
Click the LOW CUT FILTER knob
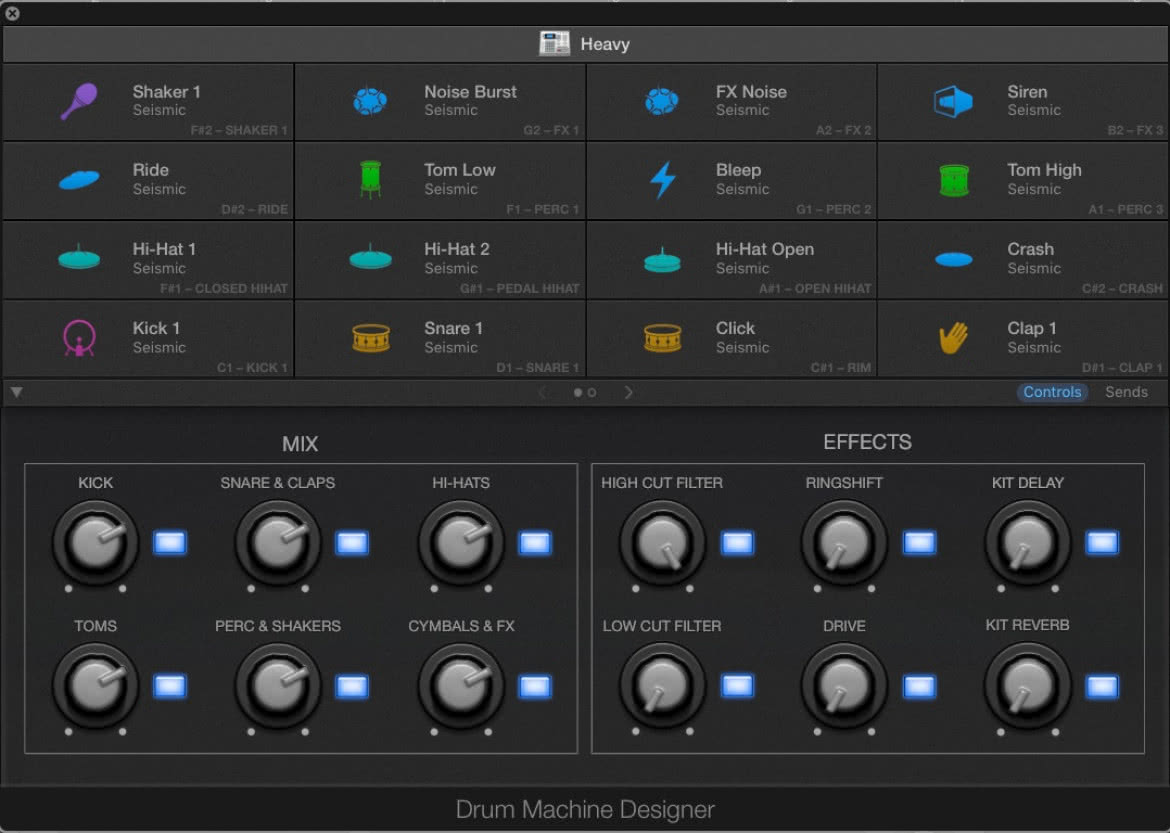click(662, 686)
